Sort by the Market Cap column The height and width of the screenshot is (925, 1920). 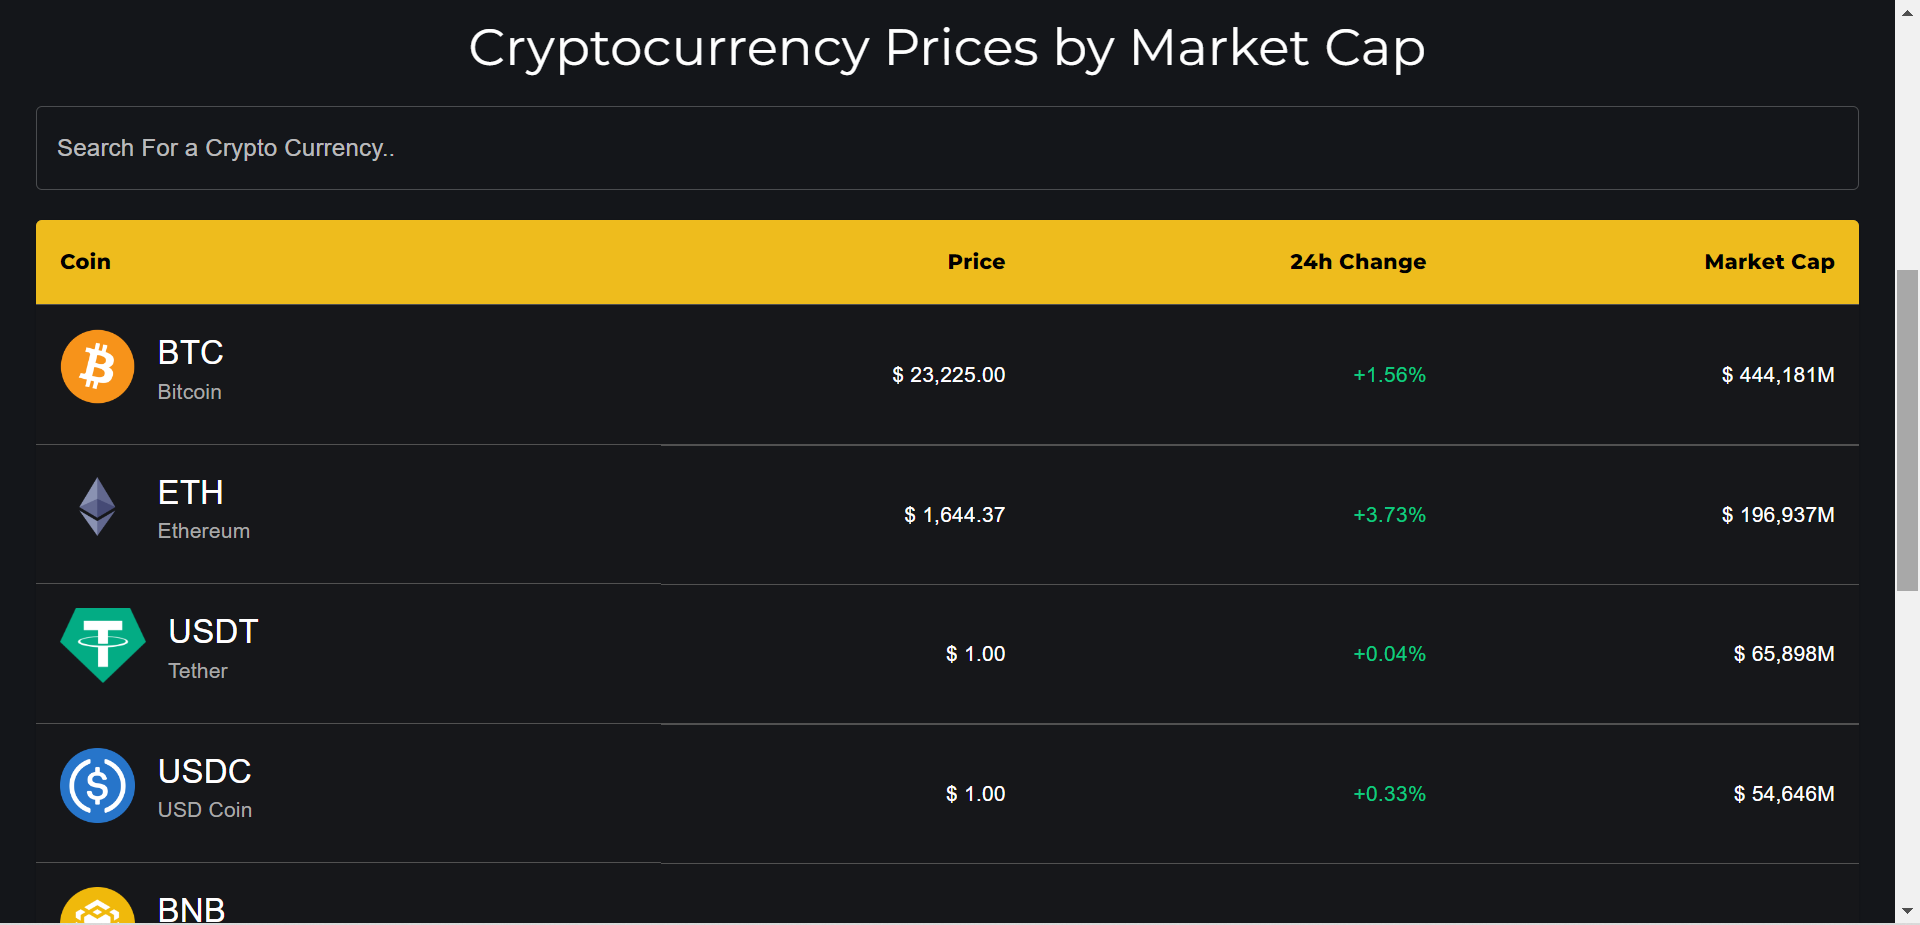[1769, 261]
